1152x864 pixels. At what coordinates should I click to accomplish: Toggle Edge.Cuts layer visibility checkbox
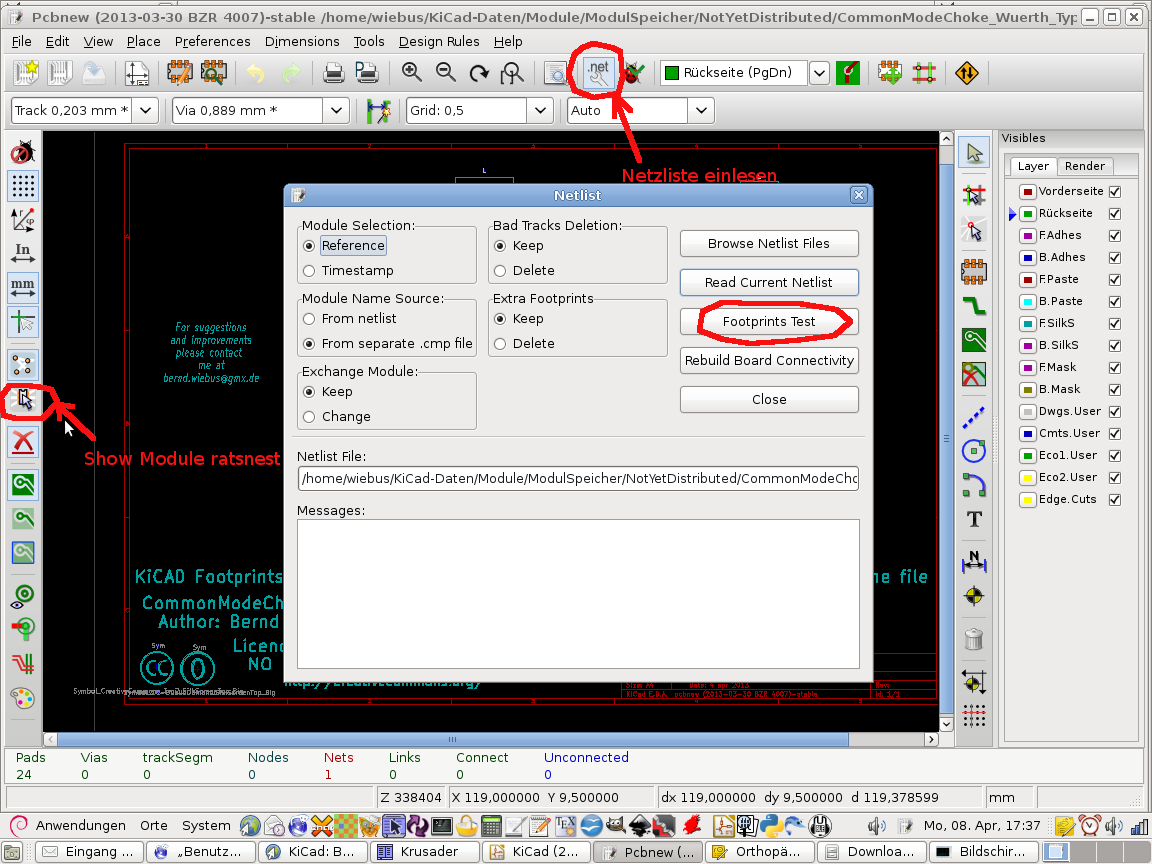1115,500
